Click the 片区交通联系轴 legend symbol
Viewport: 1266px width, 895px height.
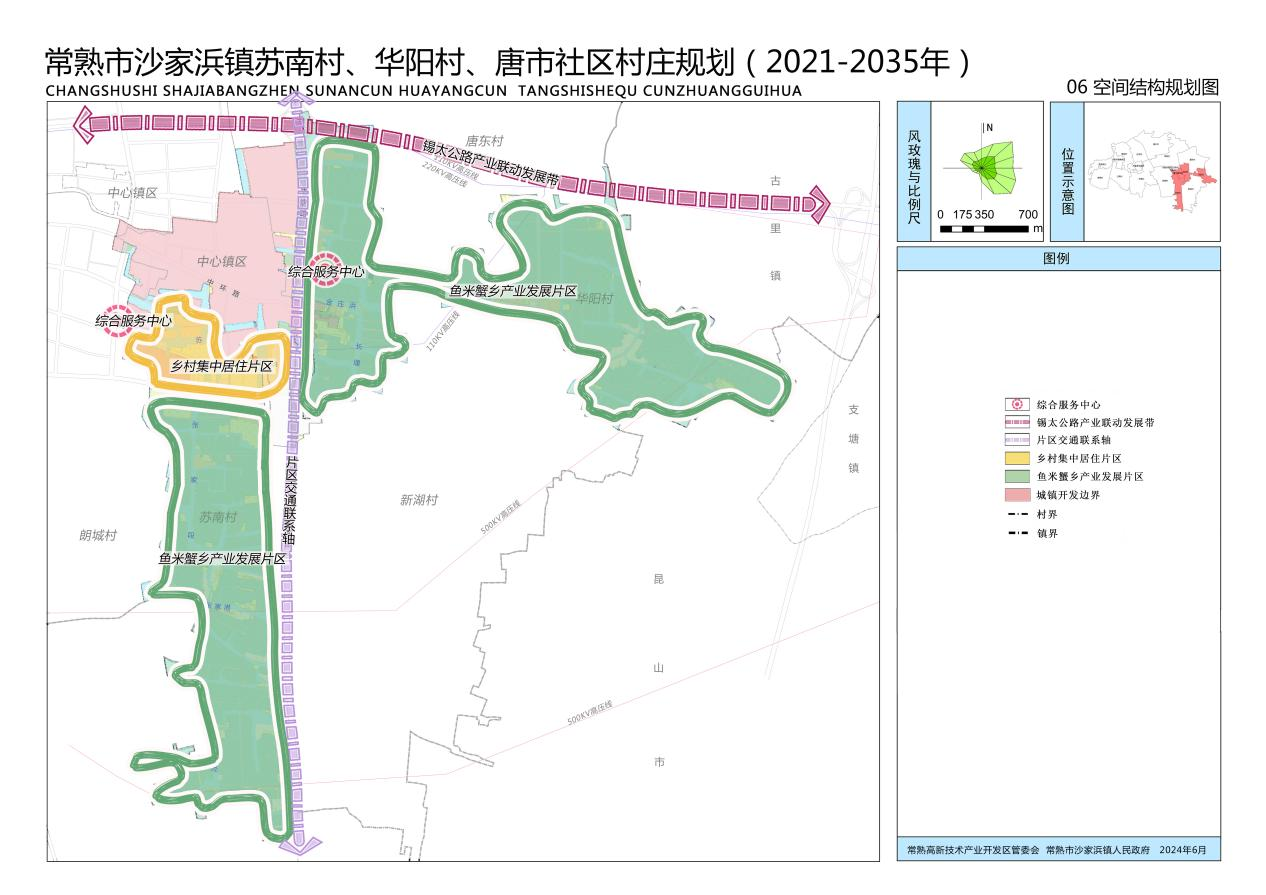1017,441
